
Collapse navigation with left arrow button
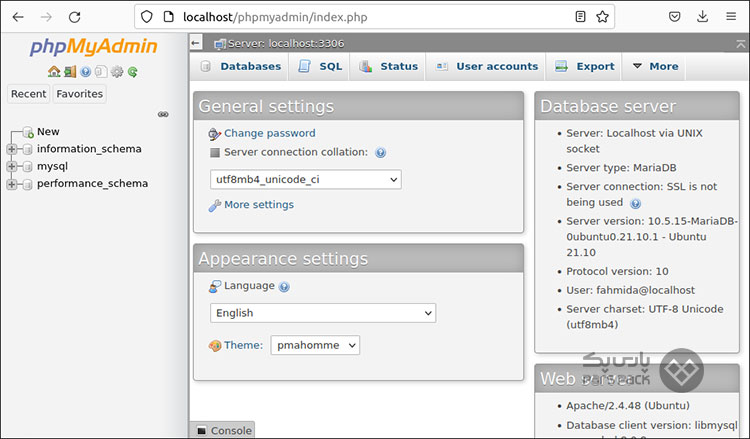pyautogui.click(x=195, y=43)
